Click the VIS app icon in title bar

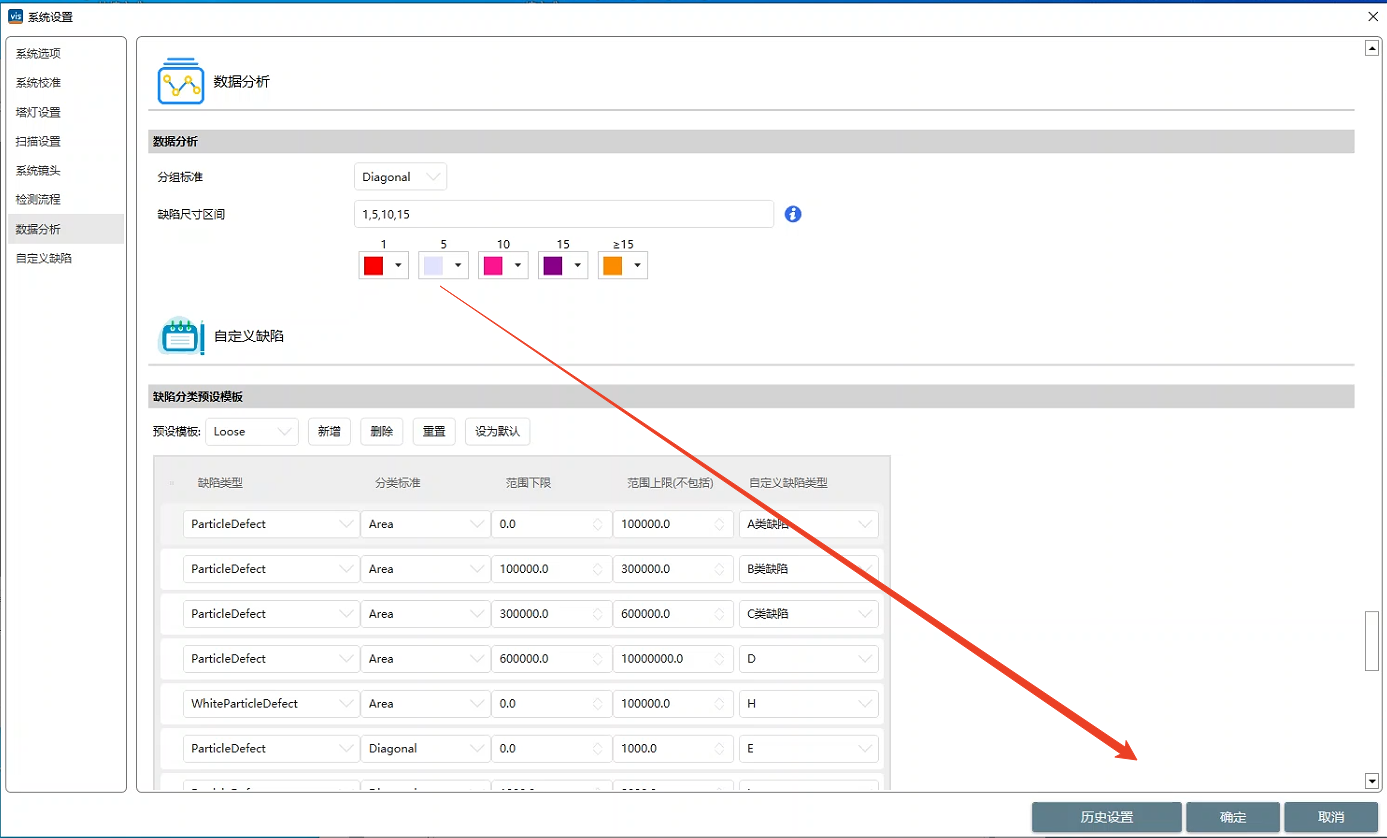(x=15, y=16)
